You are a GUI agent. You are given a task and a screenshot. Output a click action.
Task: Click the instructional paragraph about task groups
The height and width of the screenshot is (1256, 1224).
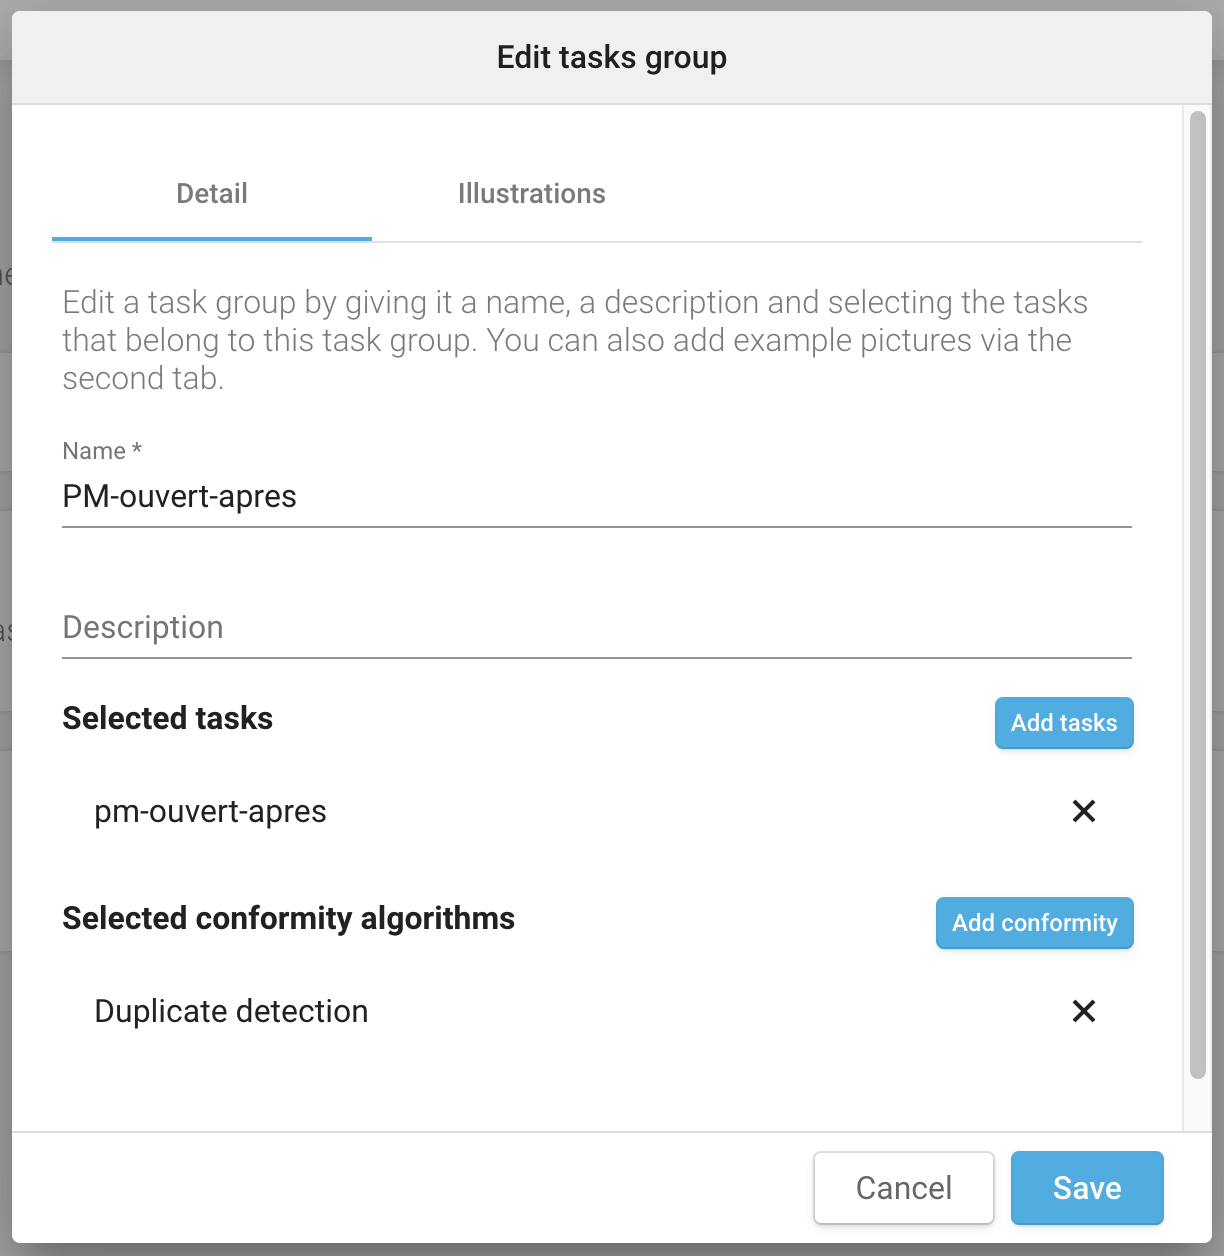[575, 340]
